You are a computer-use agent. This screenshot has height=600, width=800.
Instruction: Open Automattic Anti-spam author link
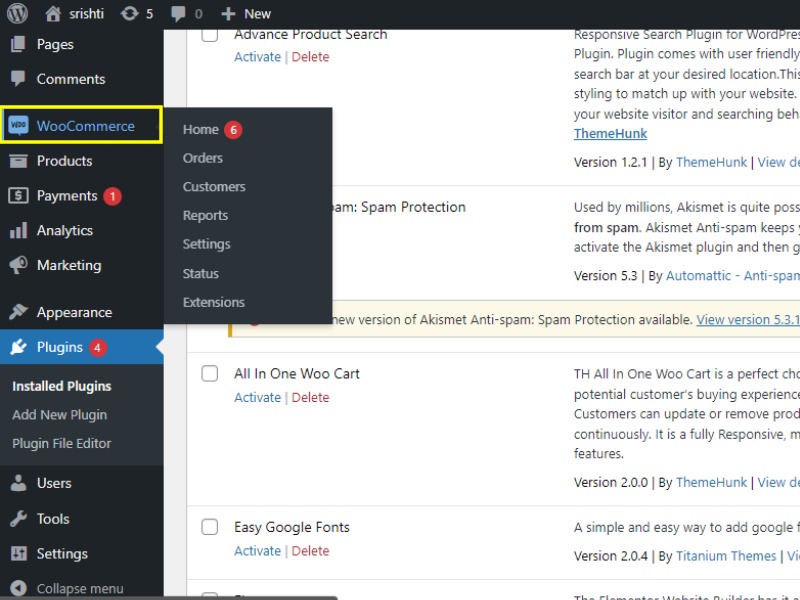click(x=733, y=276)
